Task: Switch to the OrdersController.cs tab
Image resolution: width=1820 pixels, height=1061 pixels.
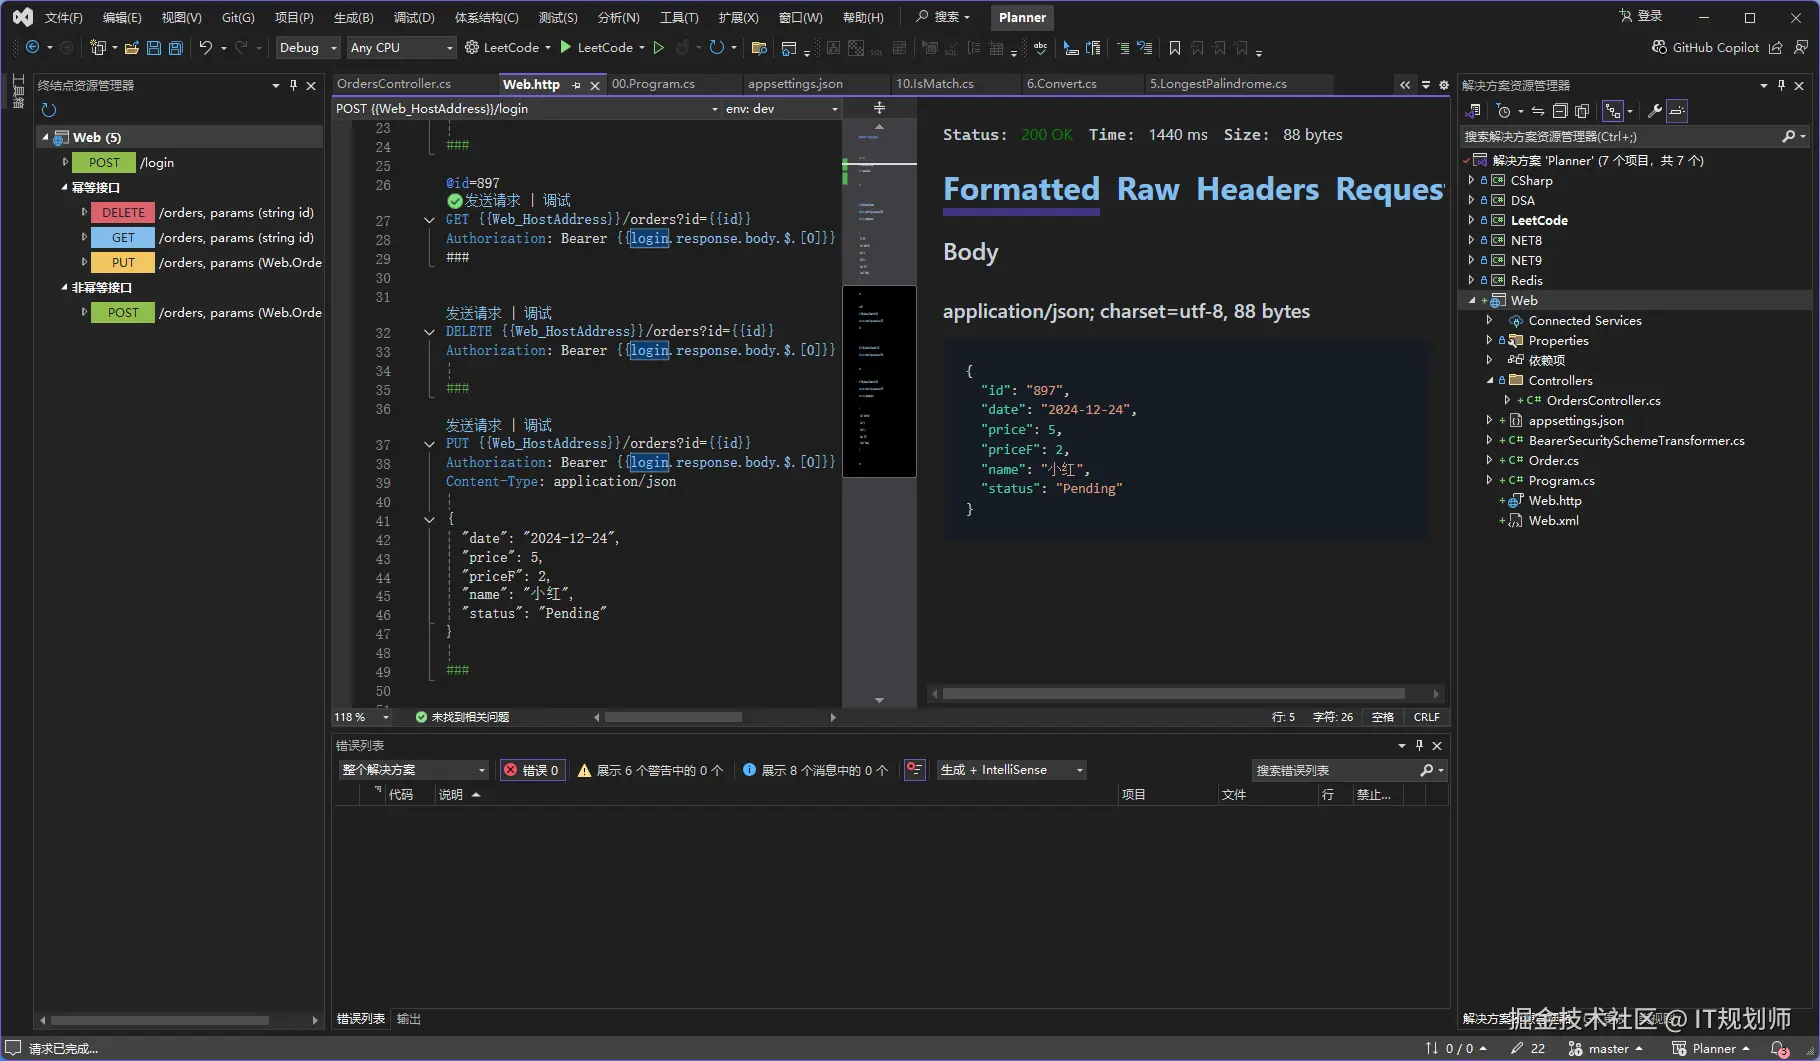Action: (394, 84)
